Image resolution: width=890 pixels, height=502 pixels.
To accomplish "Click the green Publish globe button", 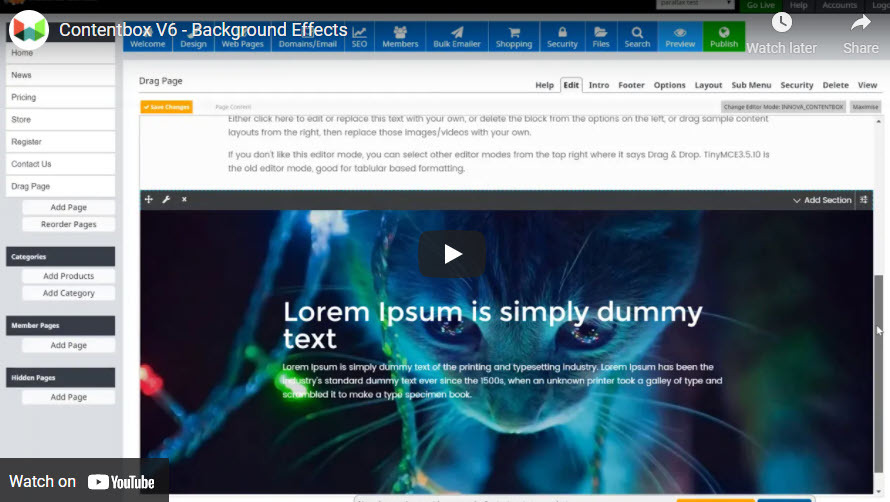I will point(724,36).
